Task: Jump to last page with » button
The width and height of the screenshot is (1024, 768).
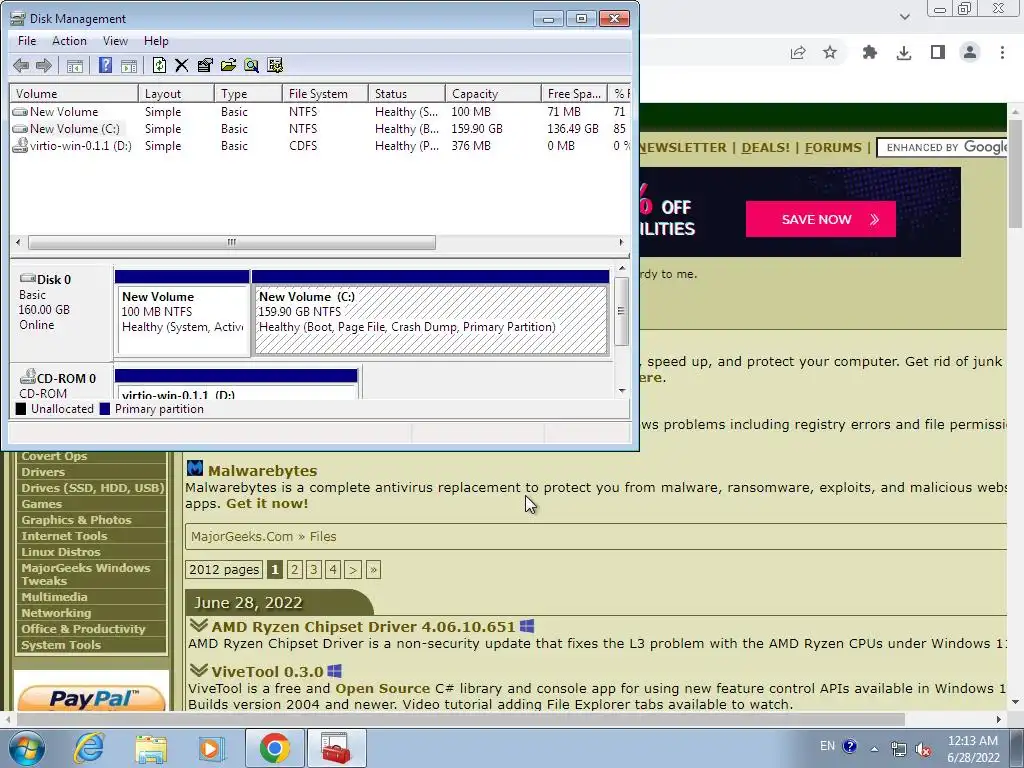Action: [x=374, y=569]
